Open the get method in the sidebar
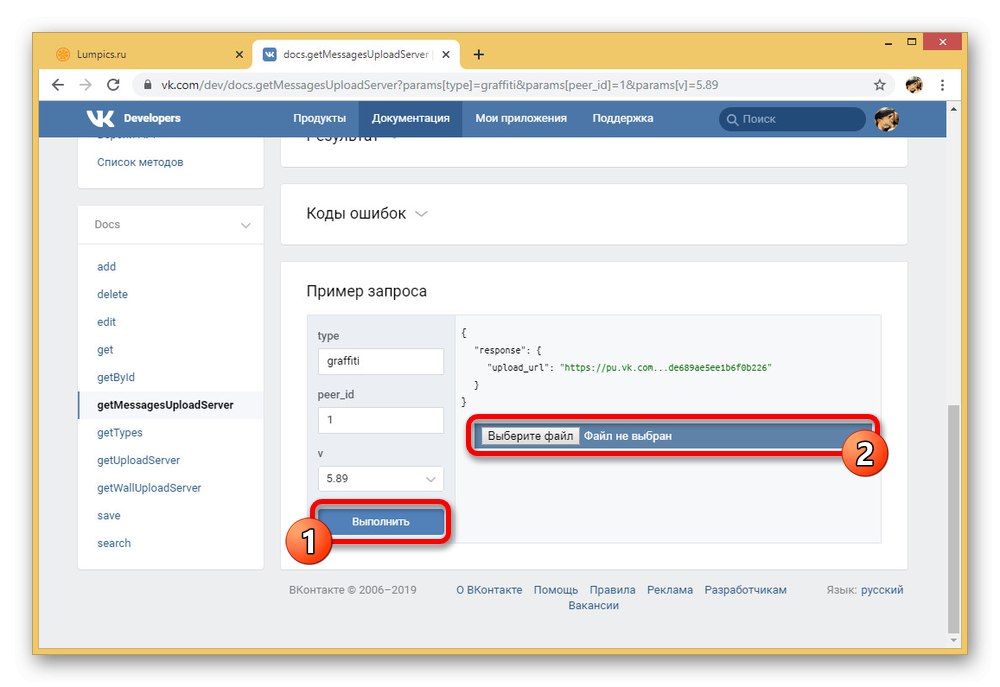 pos(105,350)
